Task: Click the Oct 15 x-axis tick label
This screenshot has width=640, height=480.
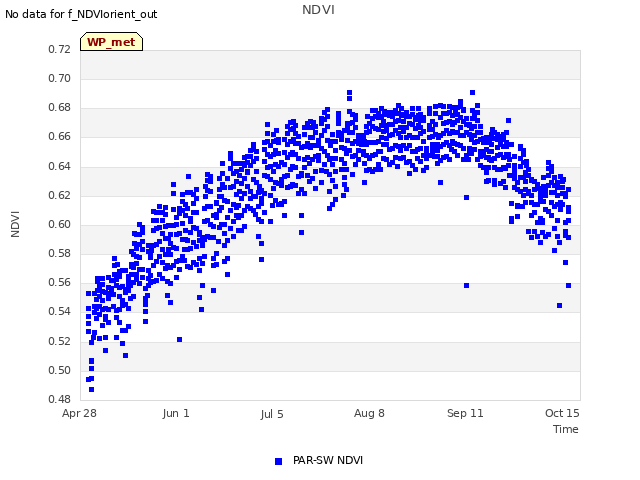Action: coord(562,413)
